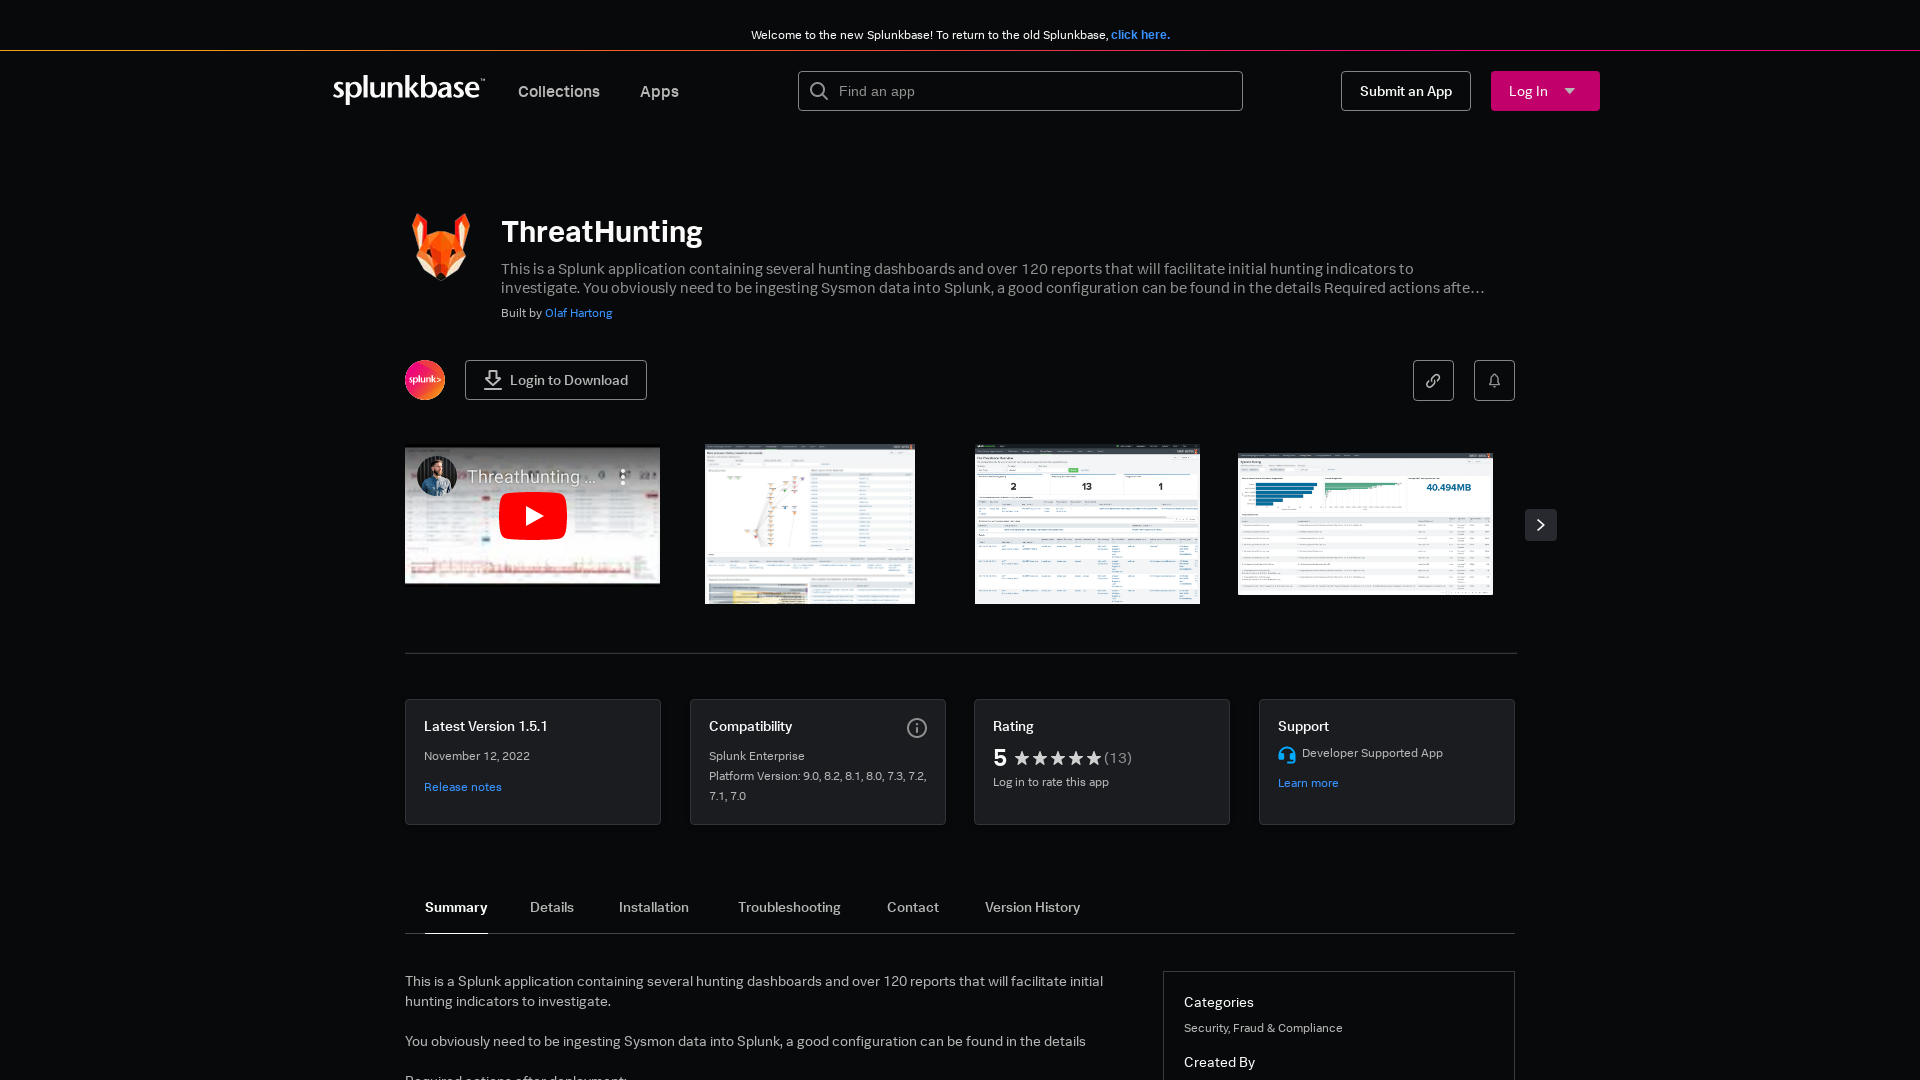The width and height of the screenshot is (1920, 1080).
Task: Focus the Find an app search field
Action: (x=1020, y=91)
